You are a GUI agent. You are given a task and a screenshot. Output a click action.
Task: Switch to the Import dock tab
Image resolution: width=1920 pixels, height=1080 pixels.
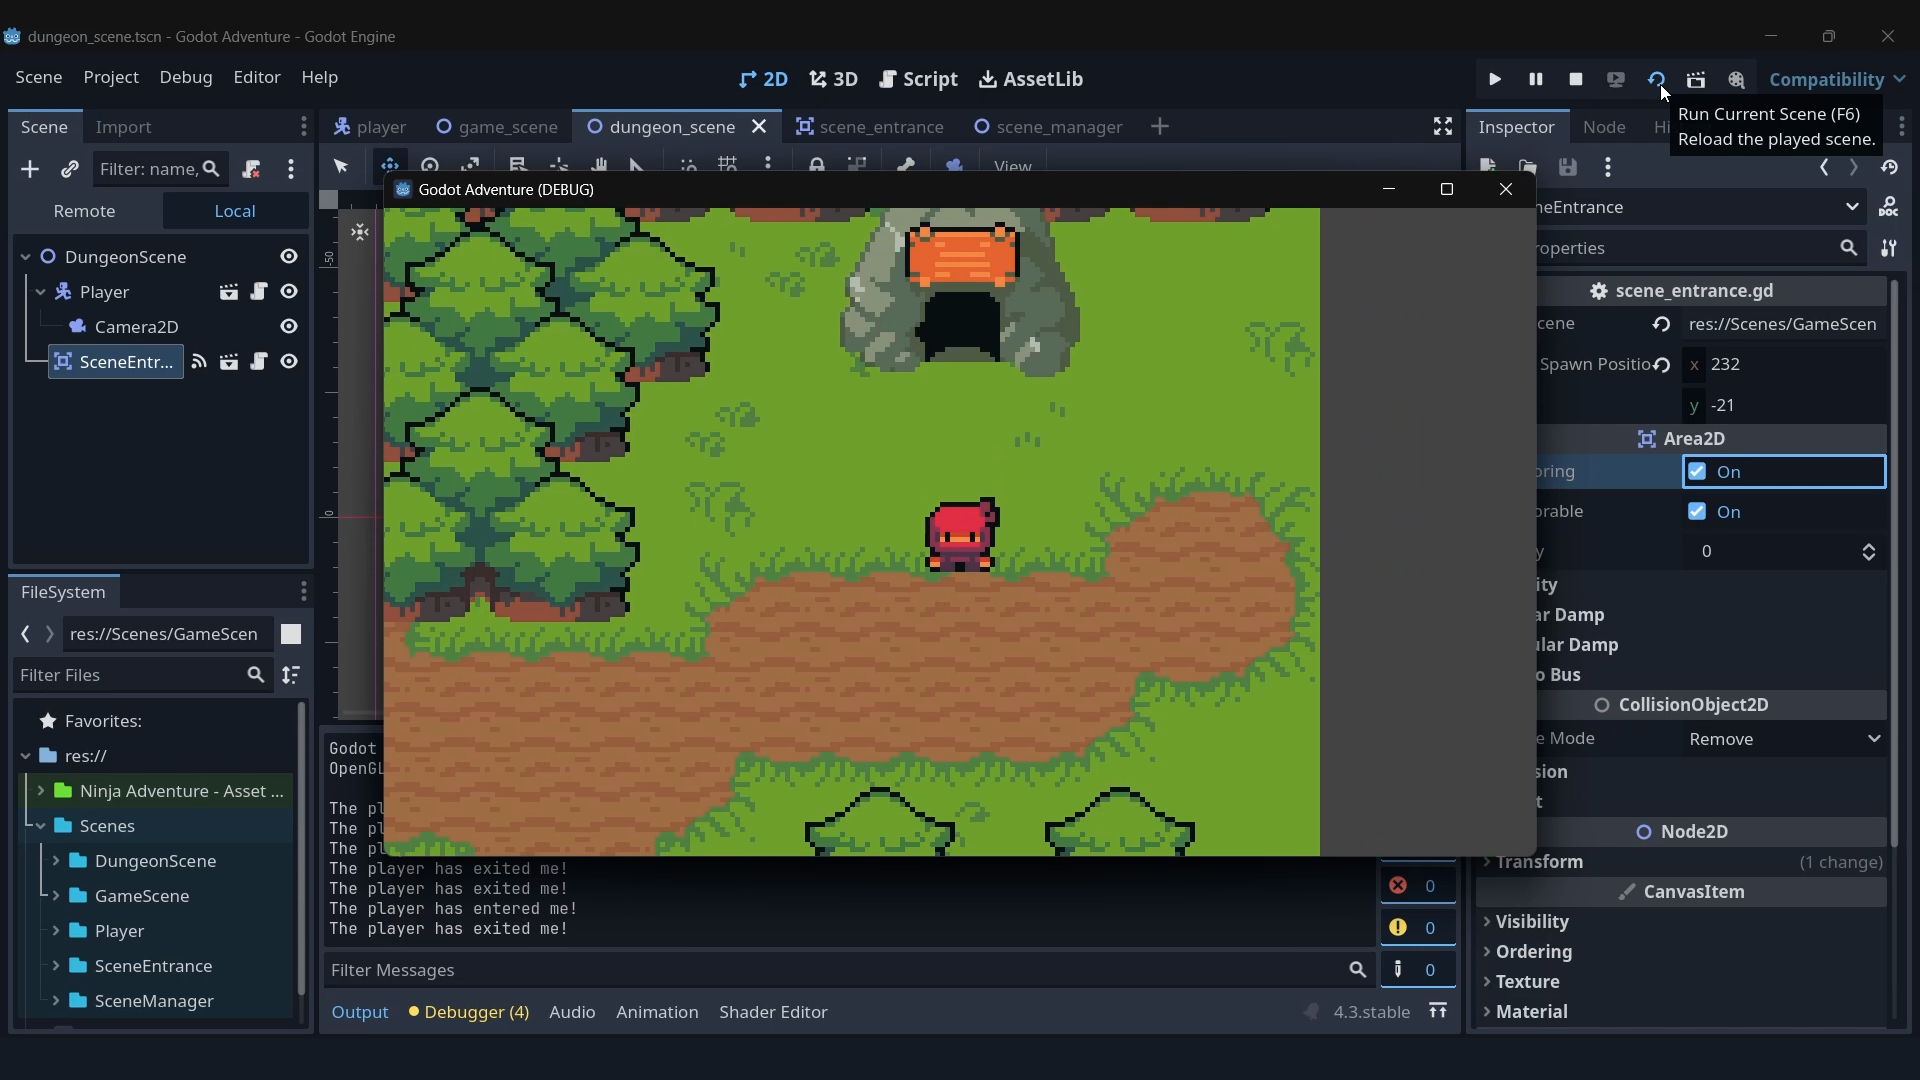[x=124, y=127]
